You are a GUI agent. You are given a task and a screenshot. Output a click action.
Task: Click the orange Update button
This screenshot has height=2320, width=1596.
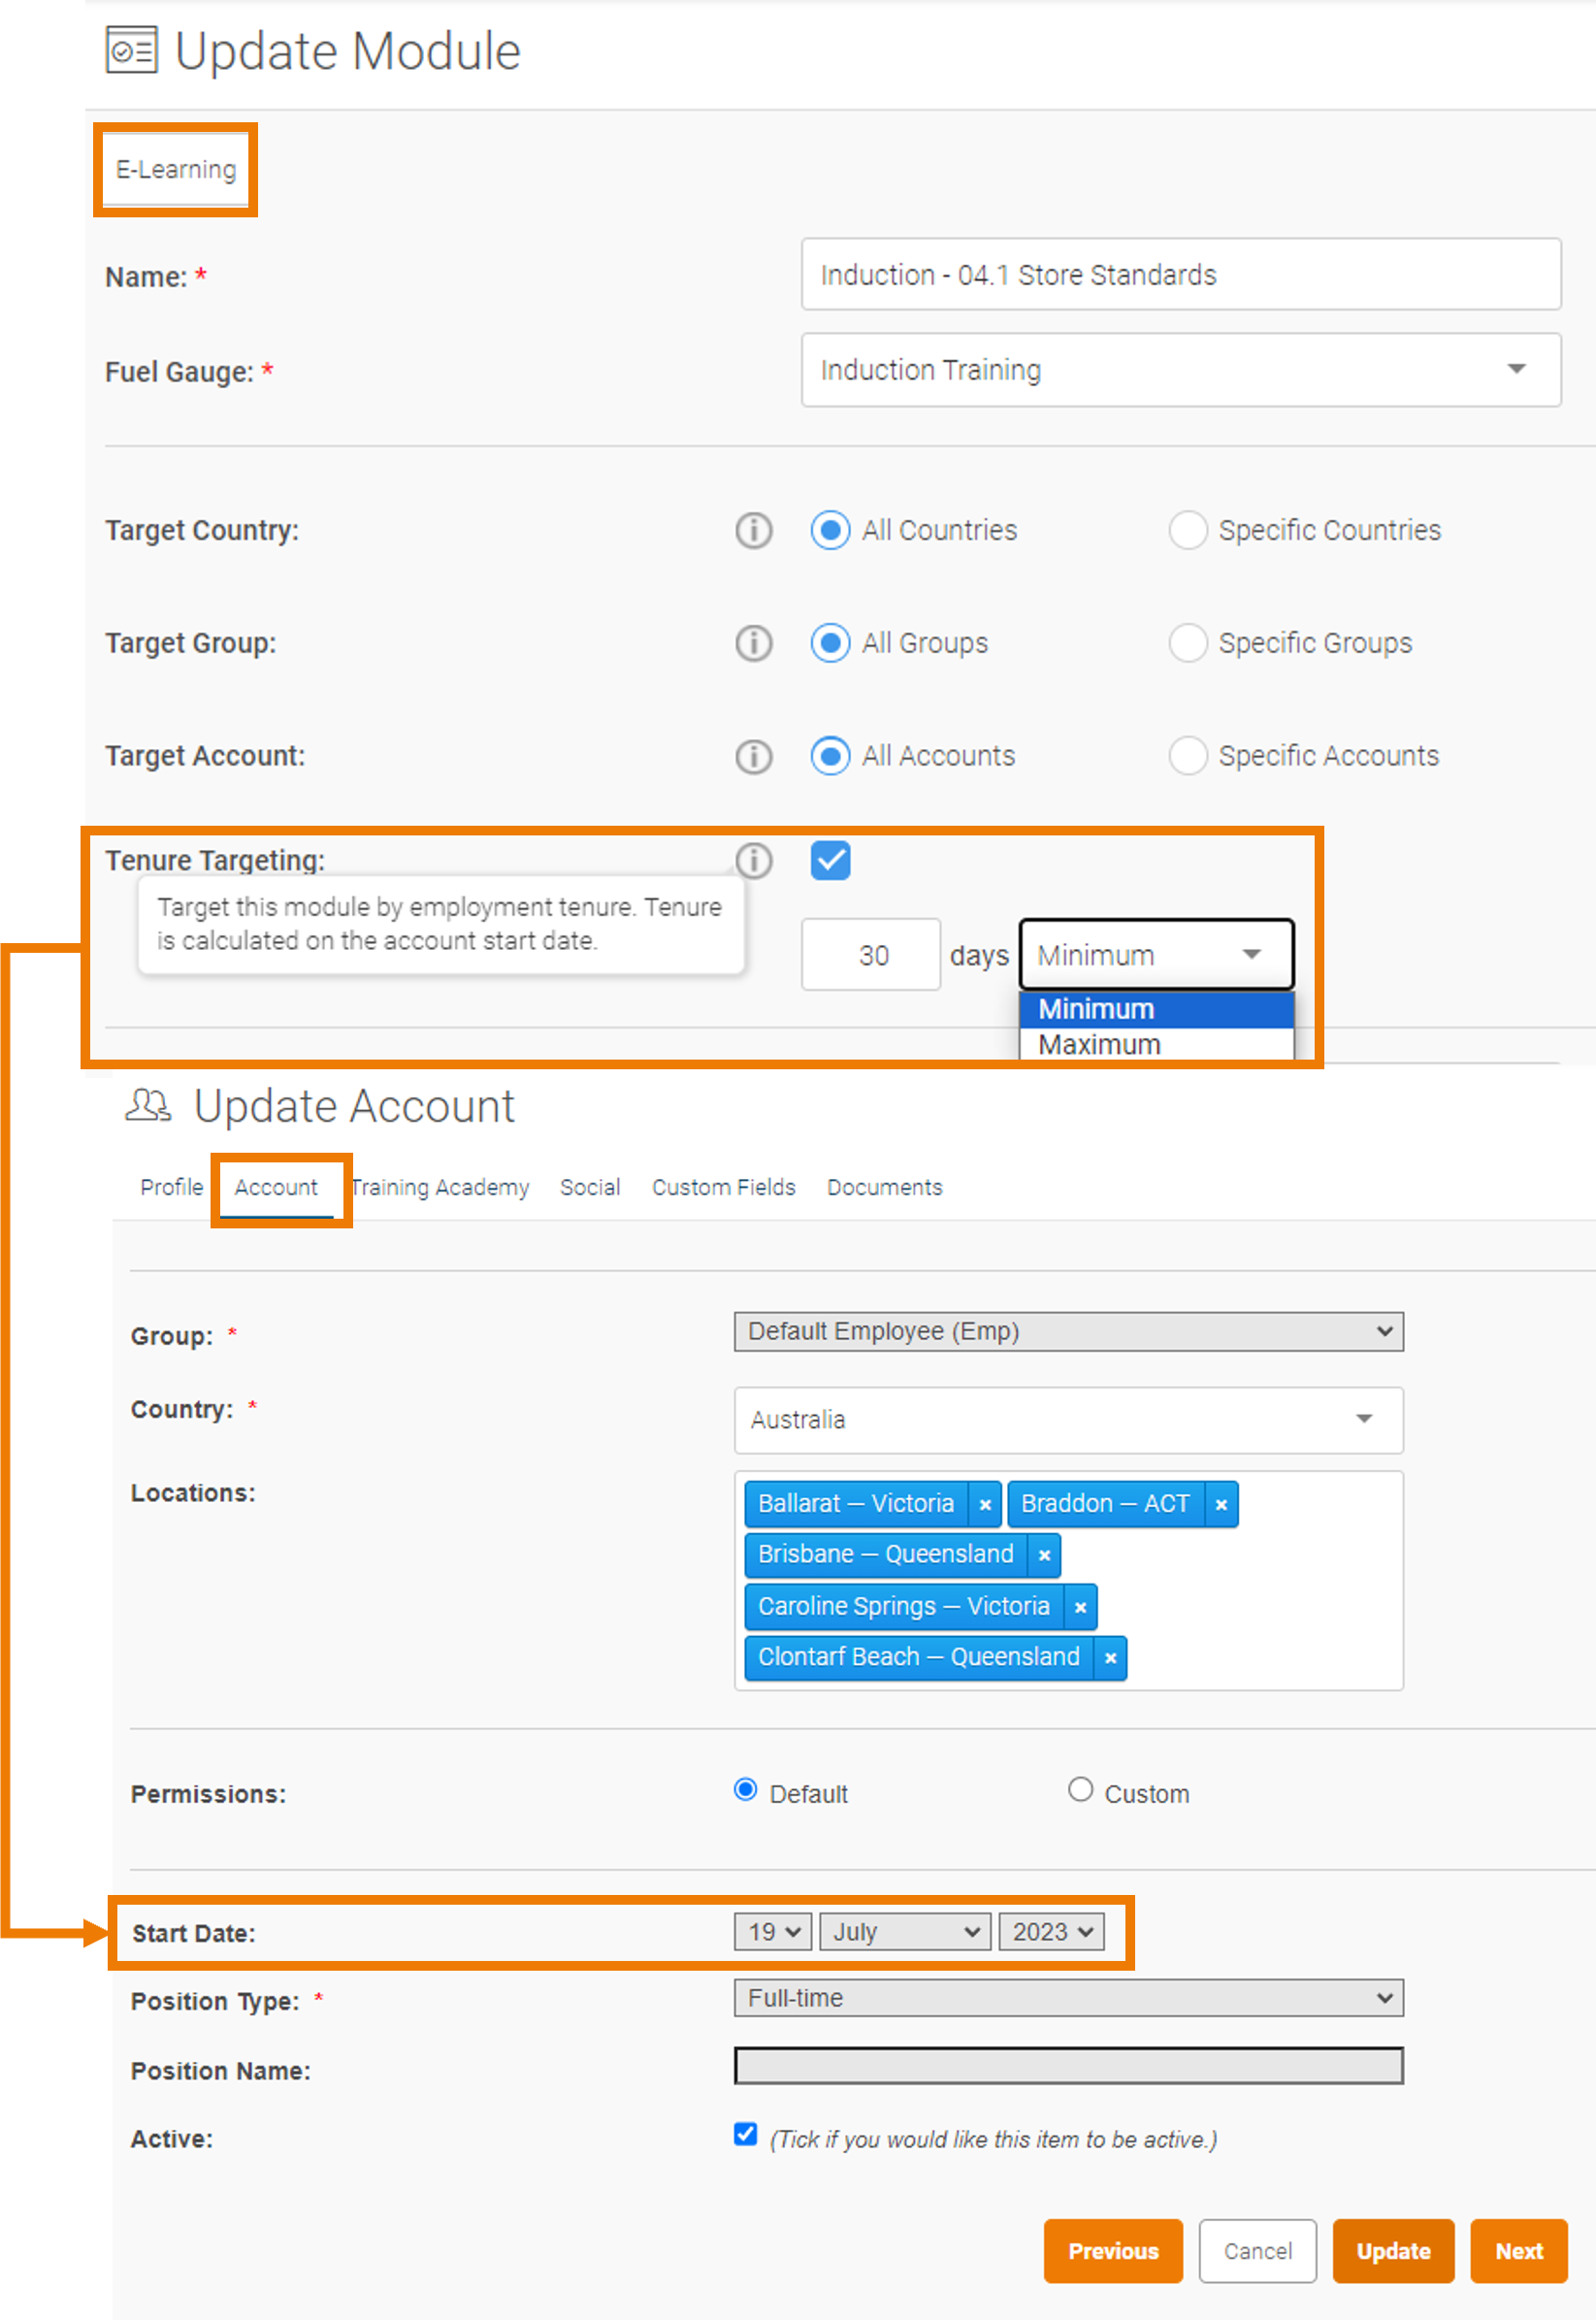point(1393,2251)
